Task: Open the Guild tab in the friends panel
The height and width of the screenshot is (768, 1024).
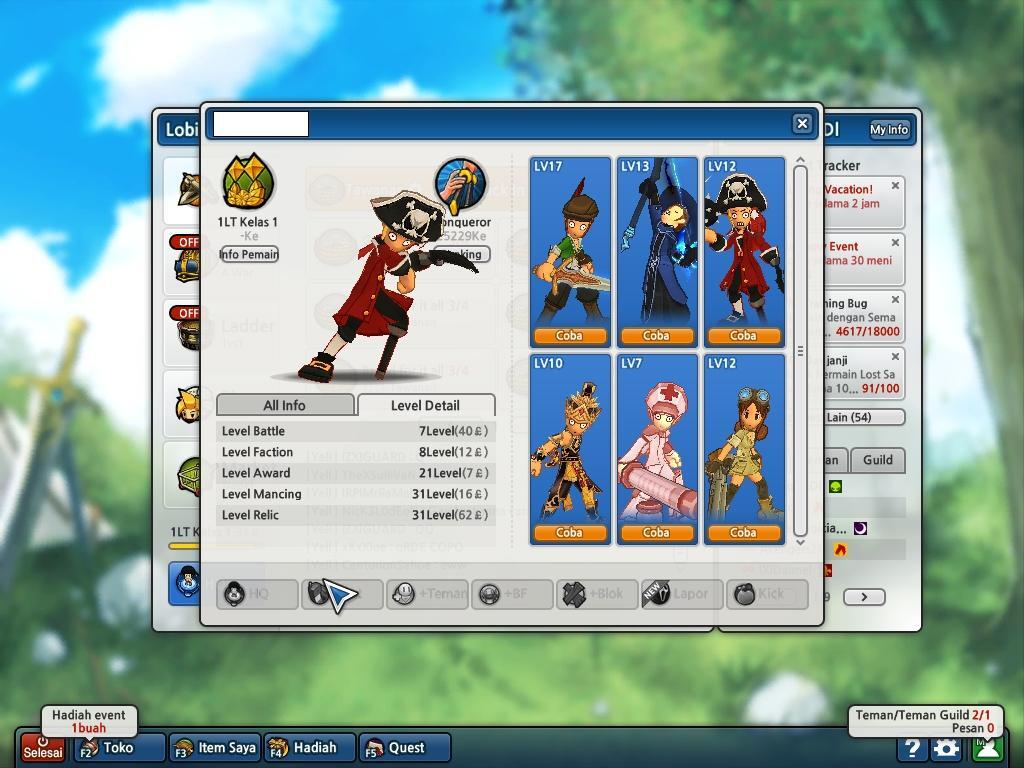Action: click(878, 460)
